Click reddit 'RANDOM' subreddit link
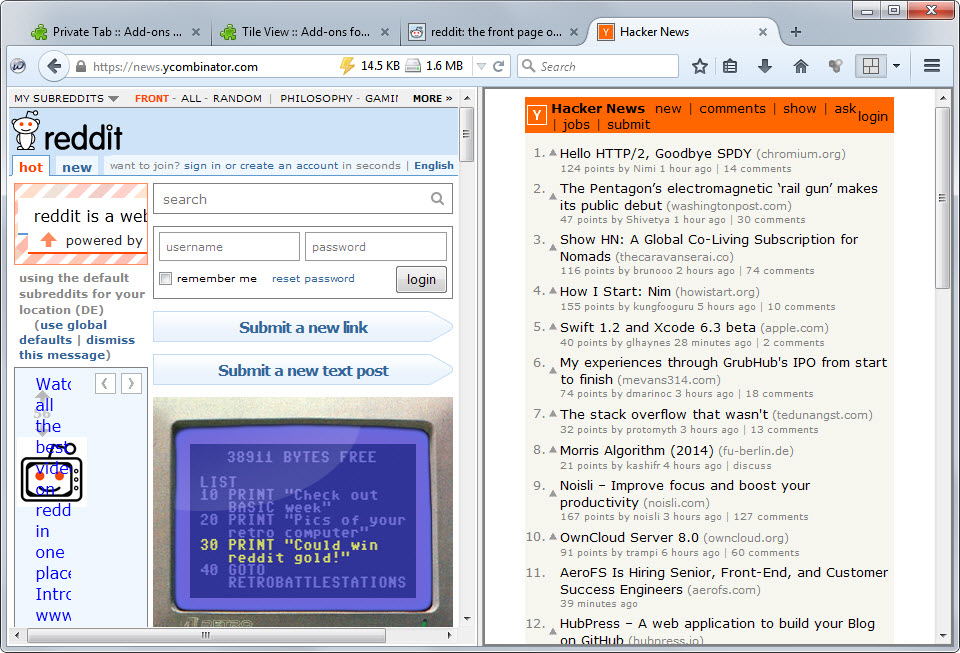The width and height of the screenshot is (960, 653). [x=237, y=98]
